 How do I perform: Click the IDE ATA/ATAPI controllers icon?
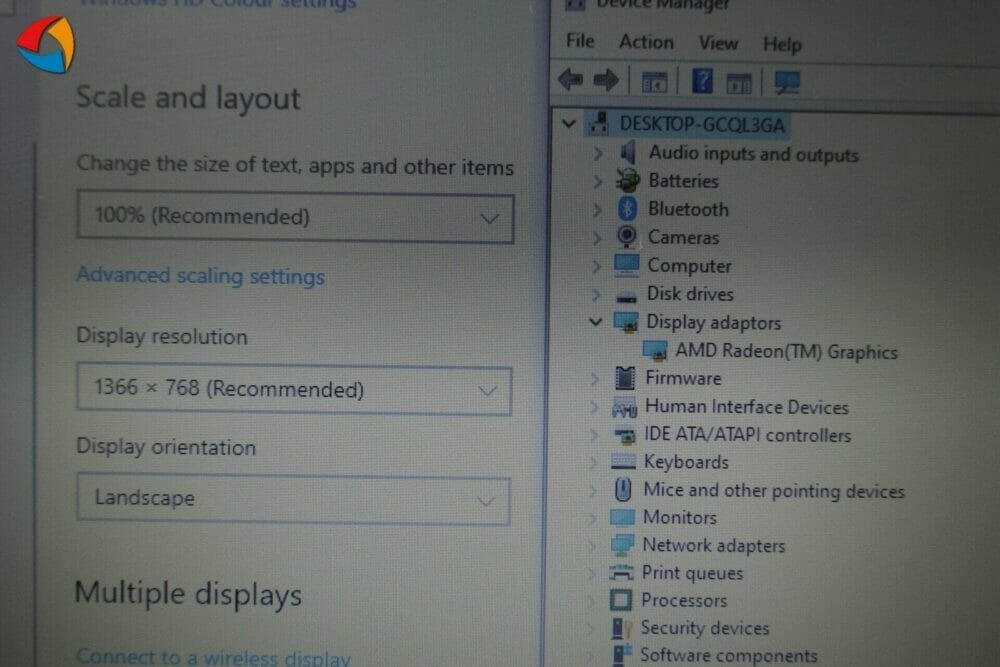[624, 436]
